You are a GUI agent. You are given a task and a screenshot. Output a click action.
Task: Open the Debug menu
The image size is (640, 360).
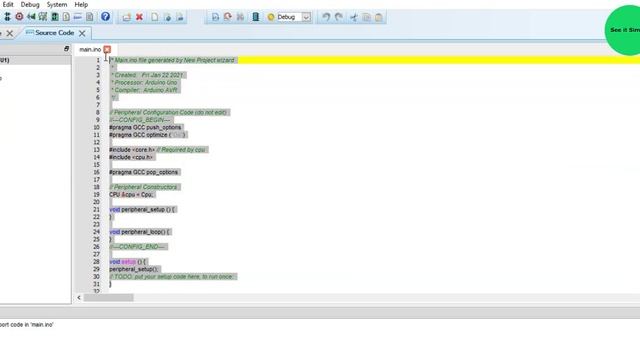[x=30, y=4]
